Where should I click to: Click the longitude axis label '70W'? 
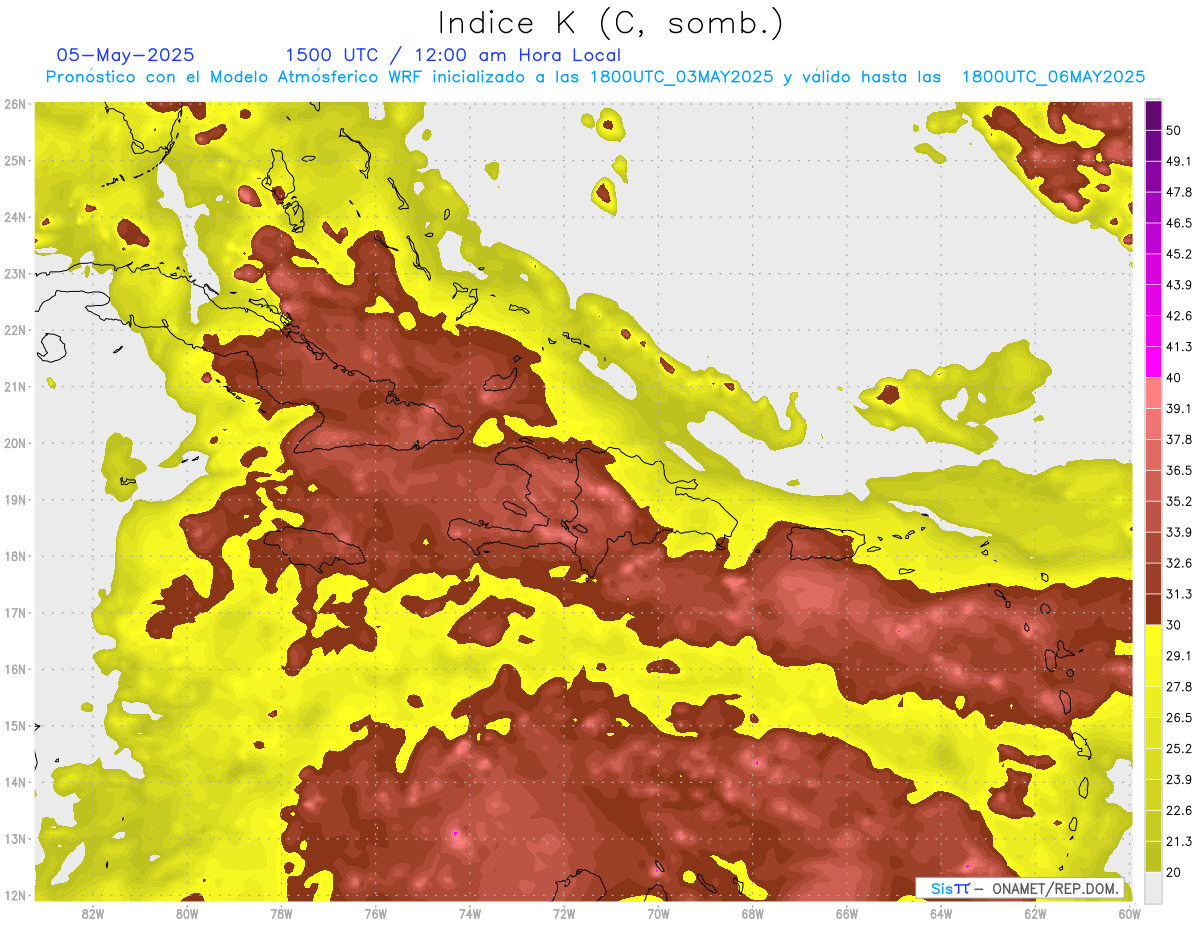click(x=658, y=913)
